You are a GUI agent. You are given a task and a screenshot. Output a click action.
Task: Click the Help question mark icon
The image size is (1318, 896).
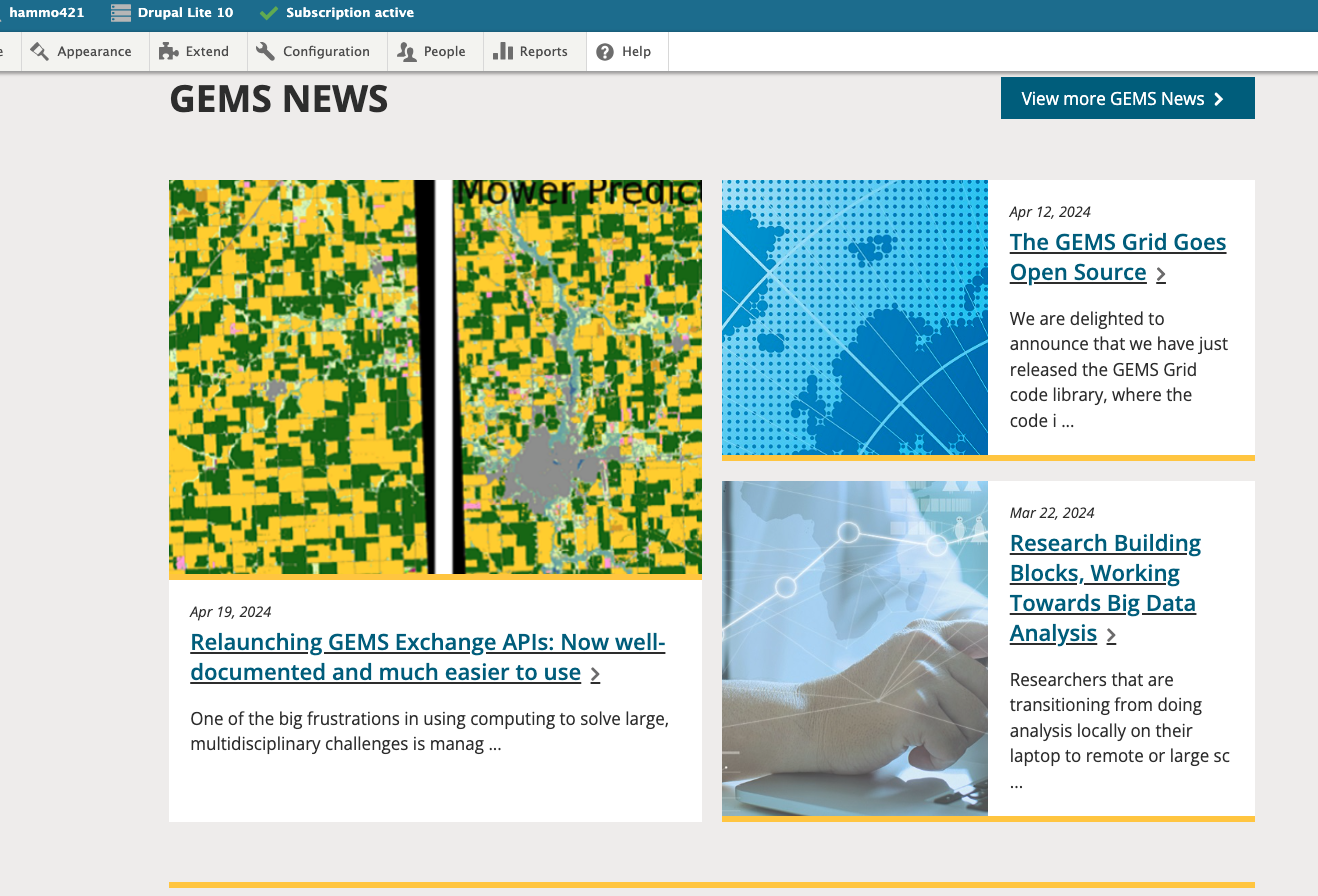[x=605, y=52]
